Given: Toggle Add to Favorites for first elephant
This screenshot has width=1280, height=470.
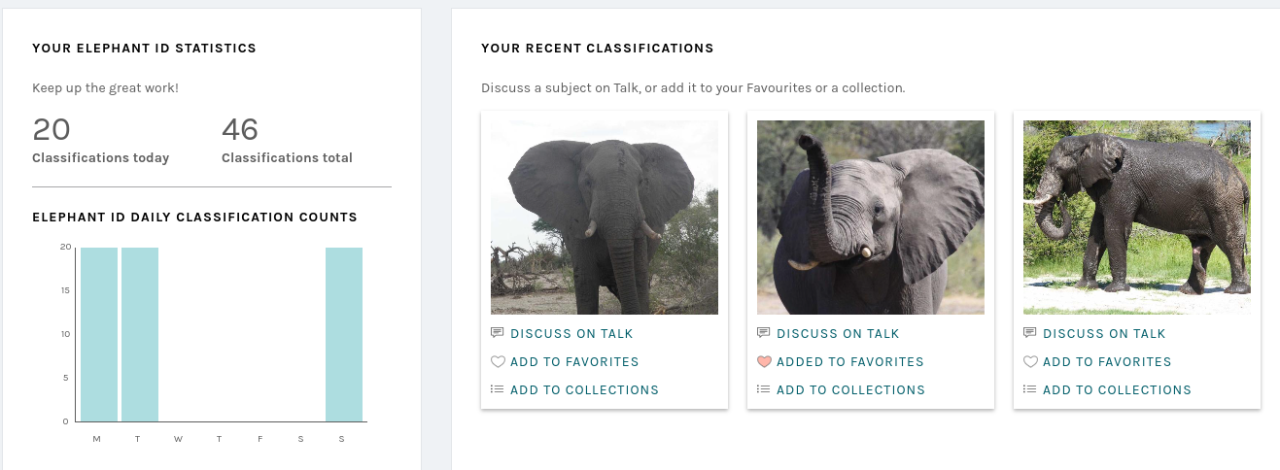Looking at the screenshot, I should (x=574, y=362).
